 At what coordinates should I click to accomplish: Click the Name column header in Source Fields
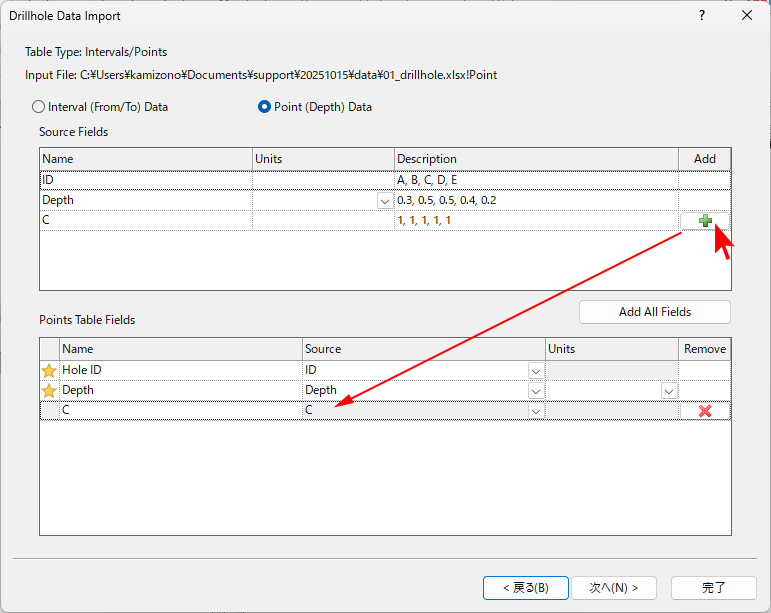pos(145,159)
